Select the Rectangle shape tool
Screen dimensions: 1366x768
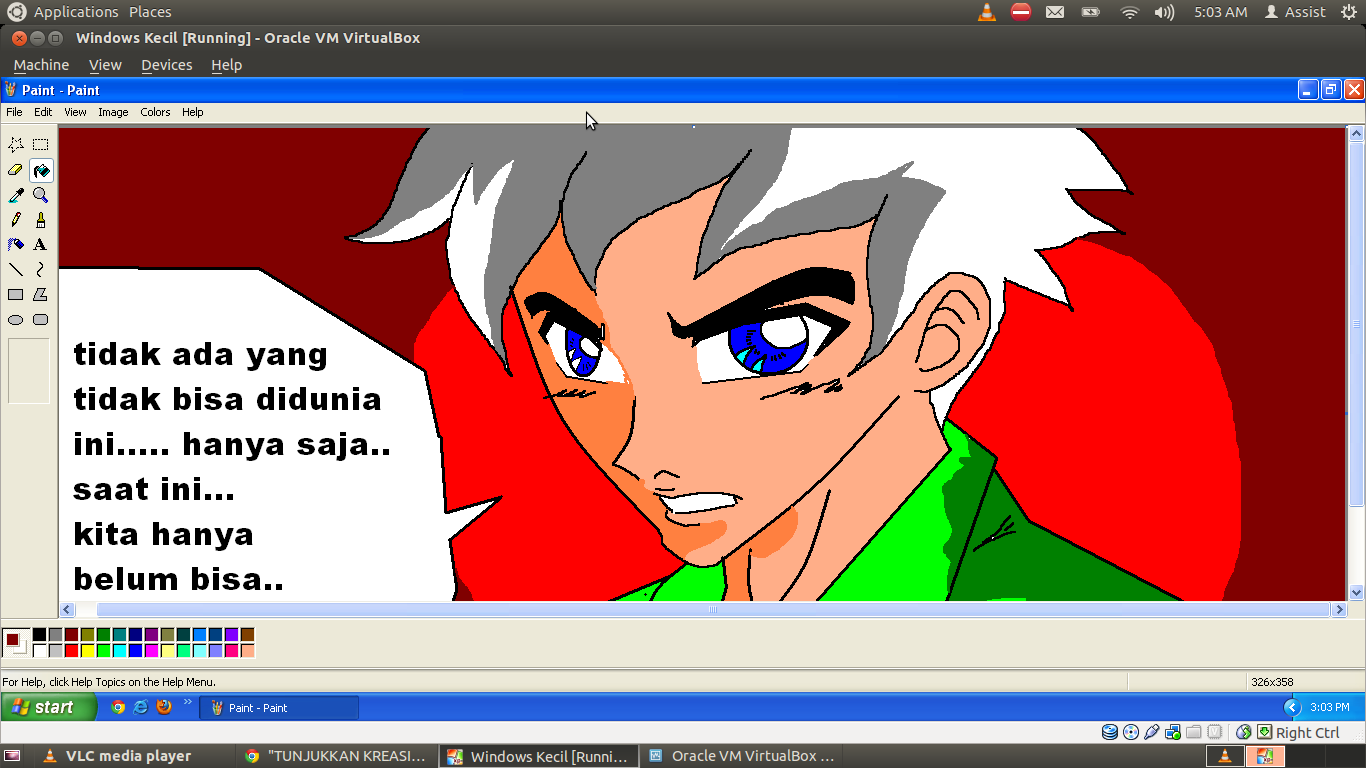(x=16, y=295)
